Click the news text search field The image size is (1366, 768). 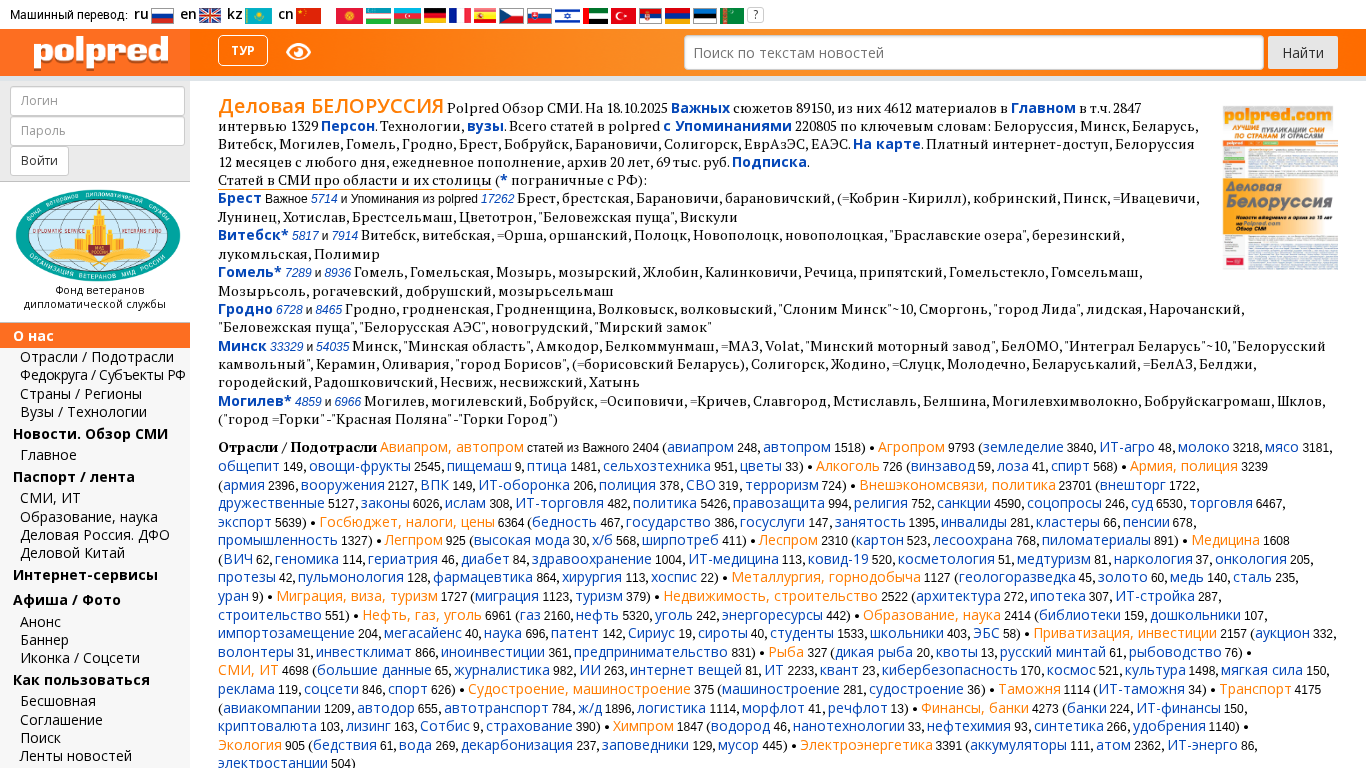pos(971,52)
